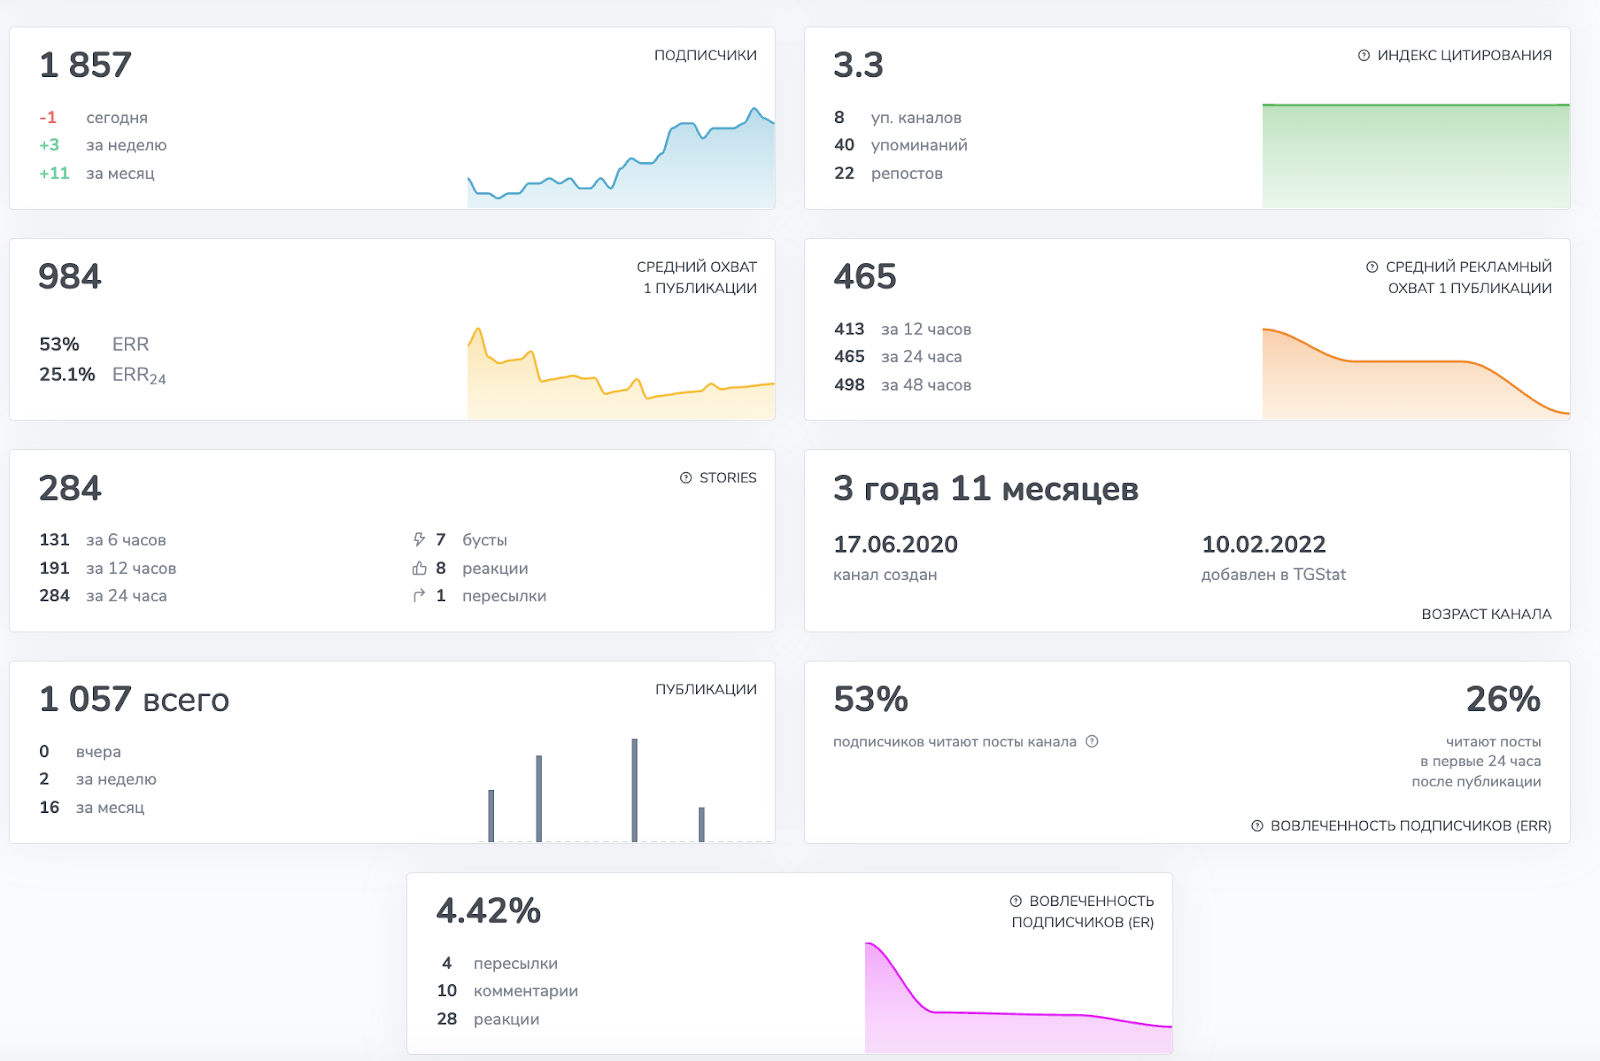Select the large '26%' value
1600x1061 pixels.
(x=1503, y=699)
